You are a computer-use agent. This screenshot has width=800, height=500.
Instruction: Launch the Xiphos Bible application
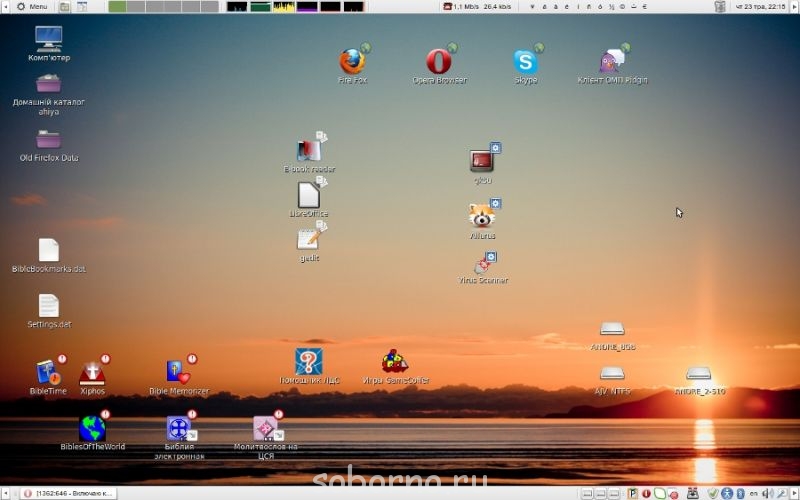click(92, 373)
